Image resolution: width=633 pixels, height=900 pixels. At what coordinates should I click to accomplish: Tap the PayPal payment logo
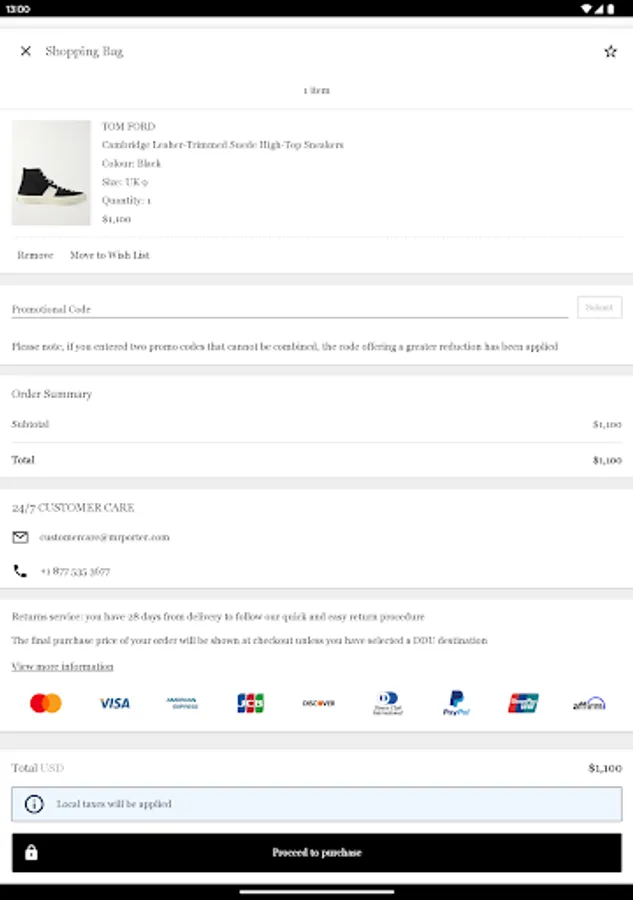456,703
